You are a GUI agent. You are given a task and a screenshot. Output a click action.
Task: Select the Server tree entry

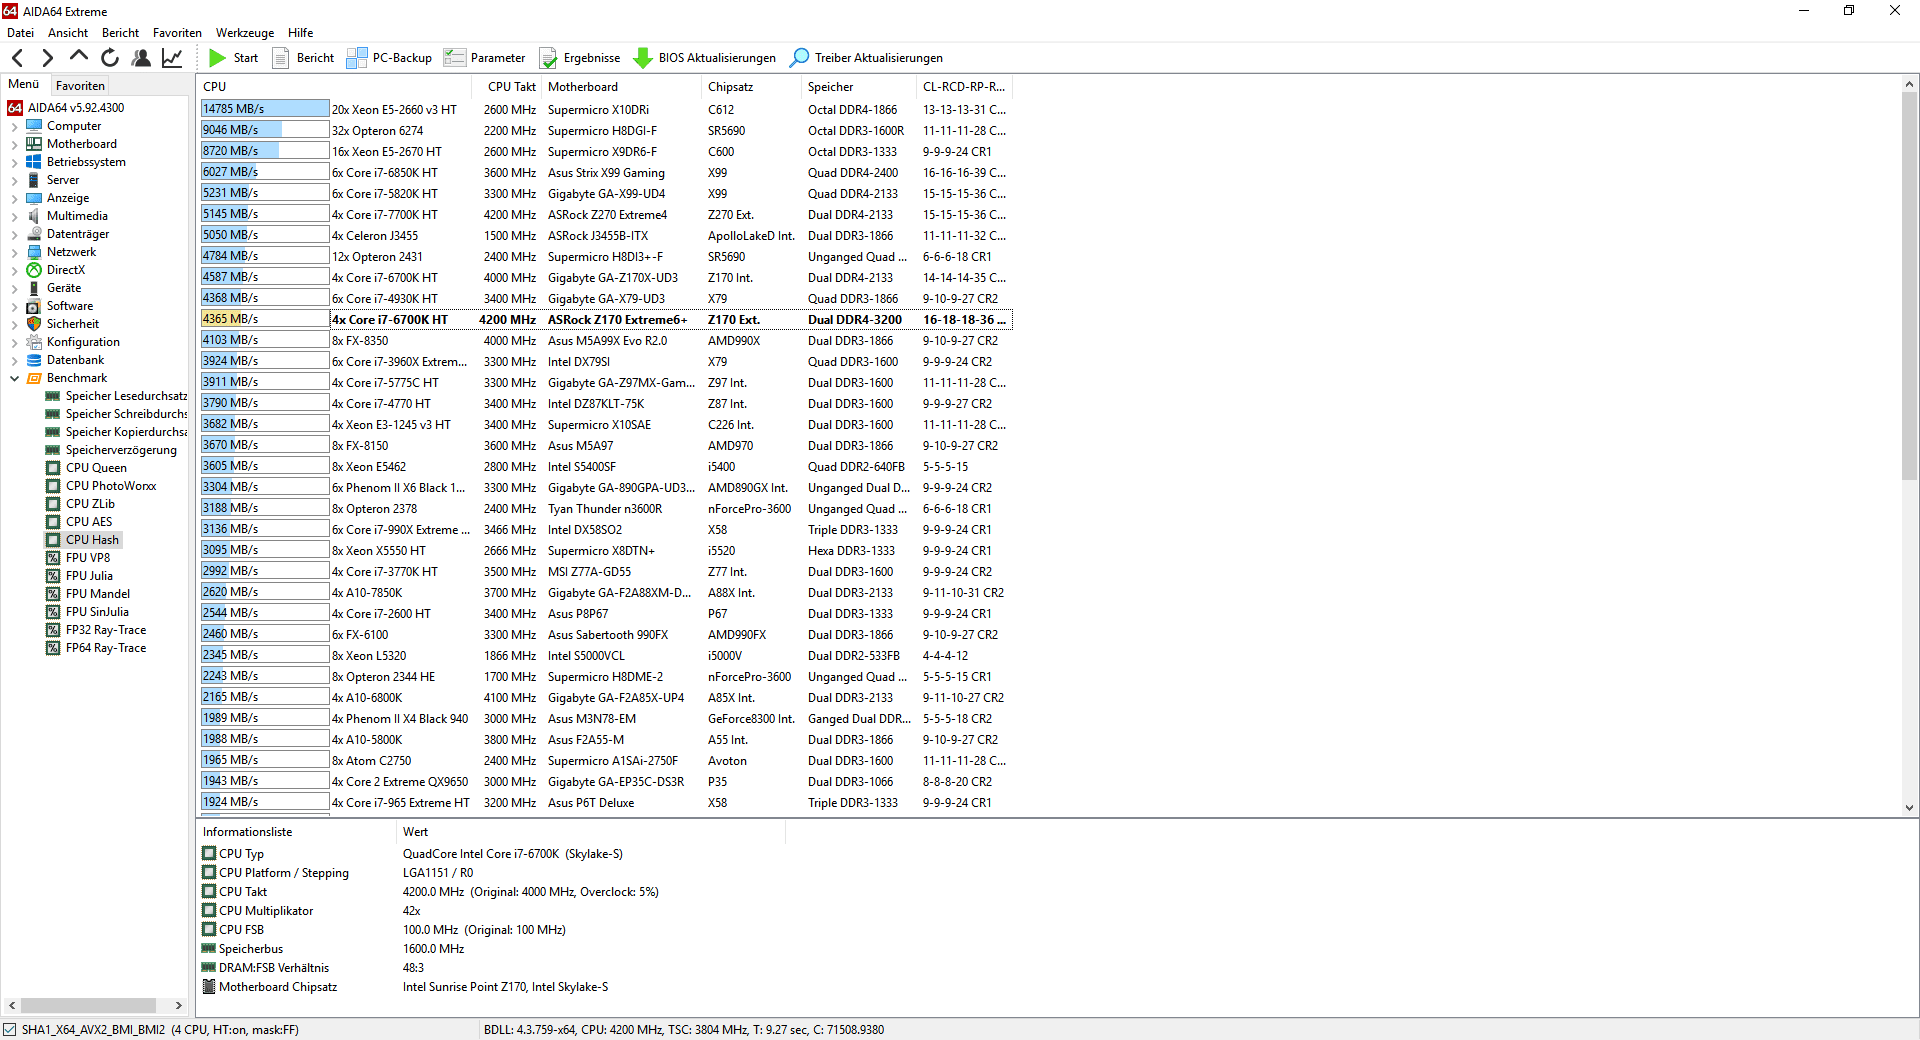point(62,180)
